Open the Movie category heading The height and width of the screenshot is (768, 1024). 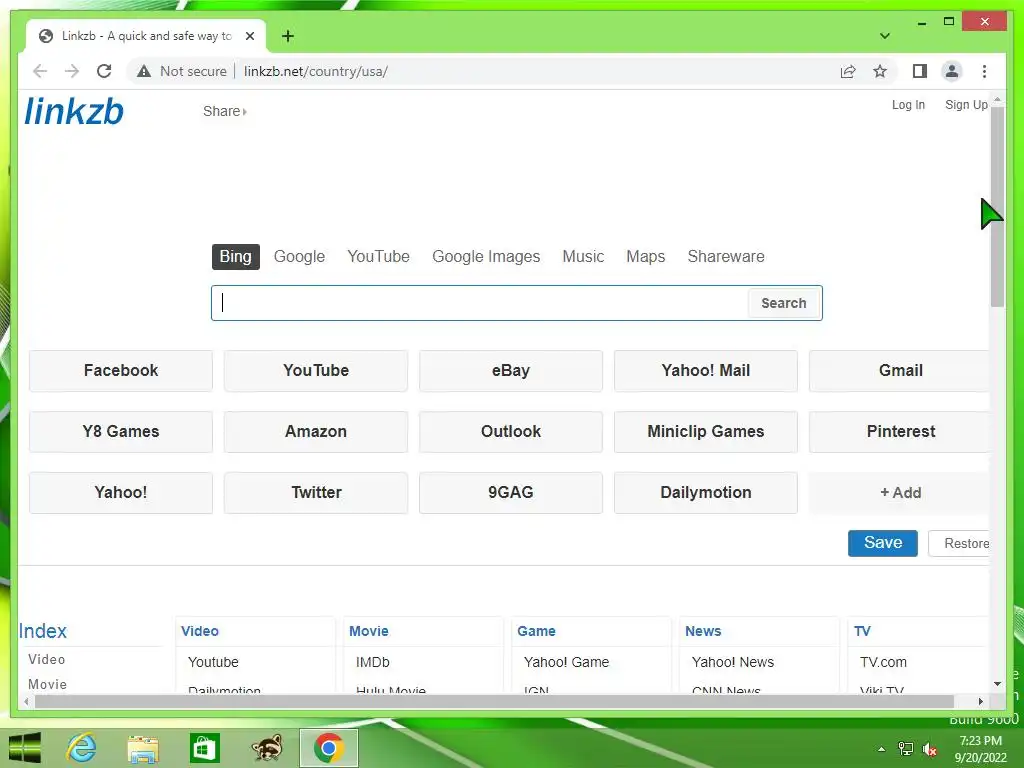[369, 631]
